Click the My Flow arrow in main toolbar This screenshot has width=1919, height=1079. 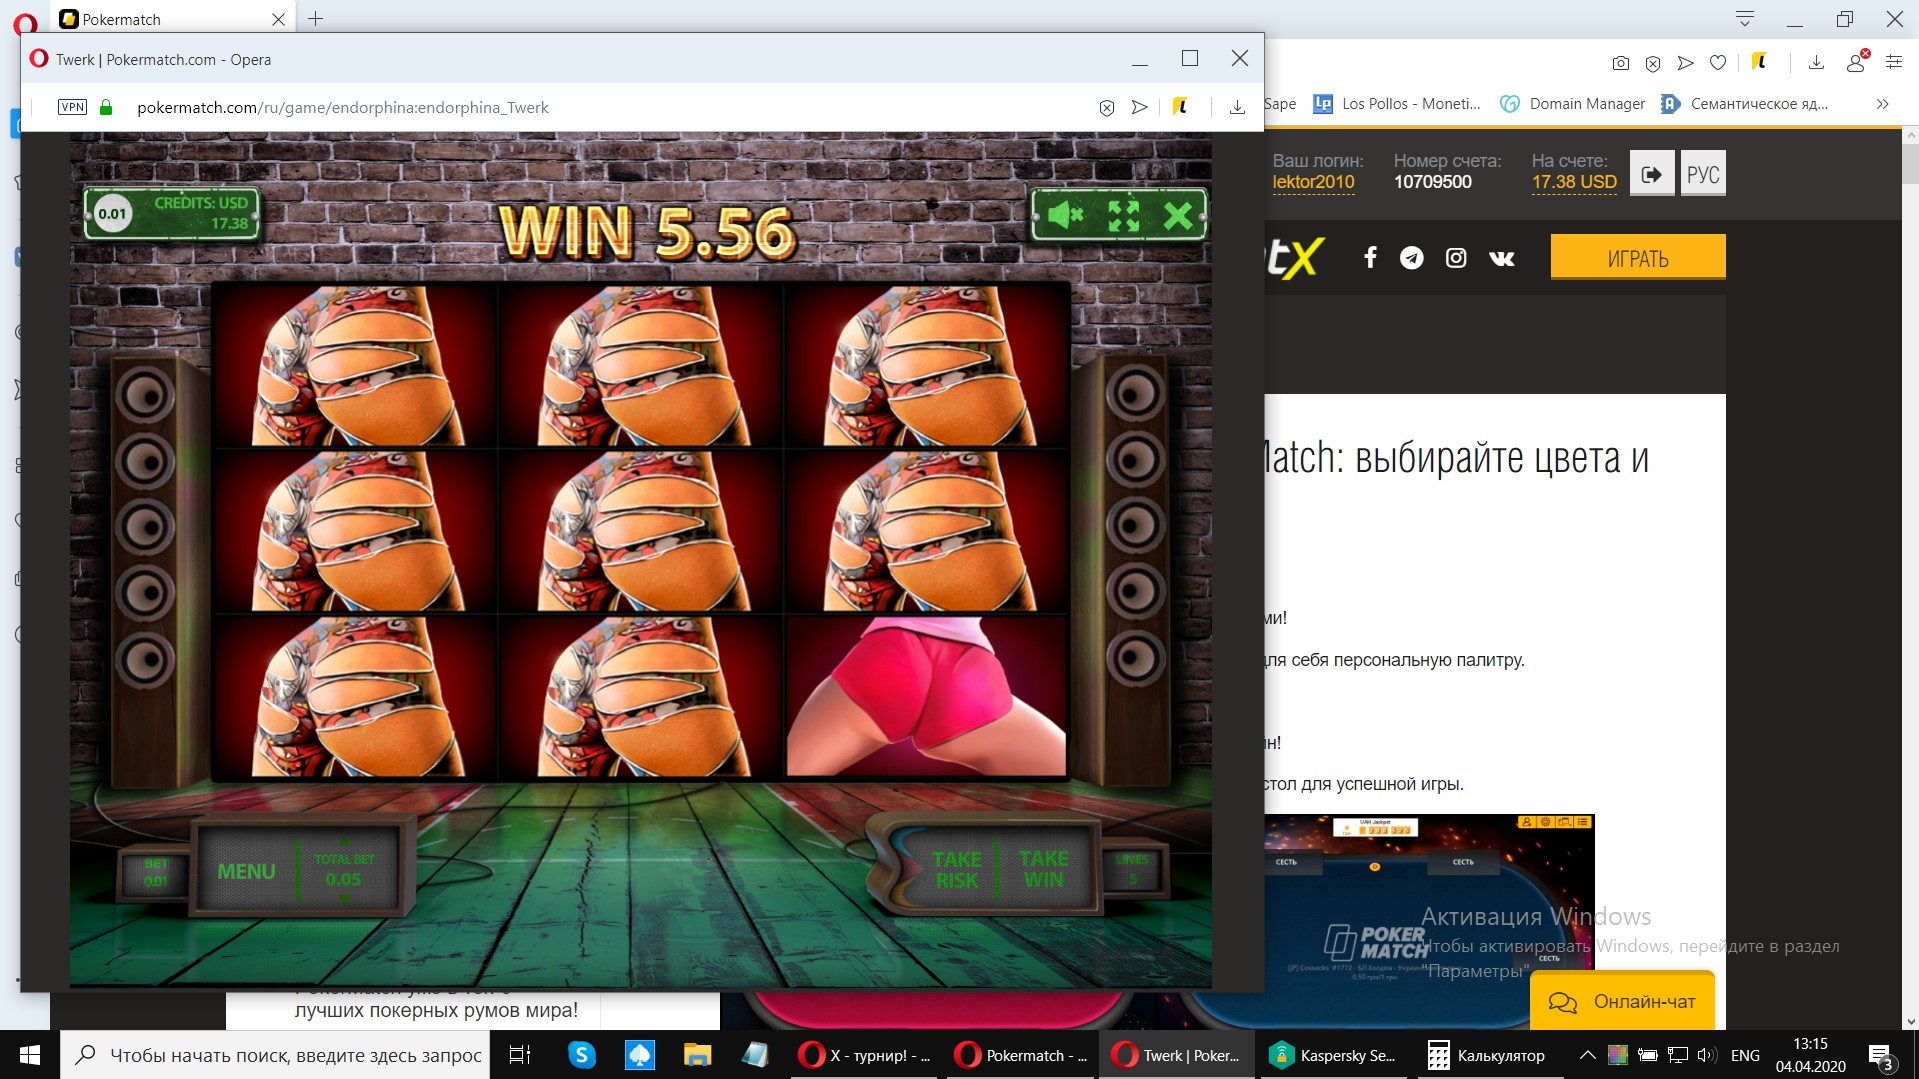tap(1685, 63)
